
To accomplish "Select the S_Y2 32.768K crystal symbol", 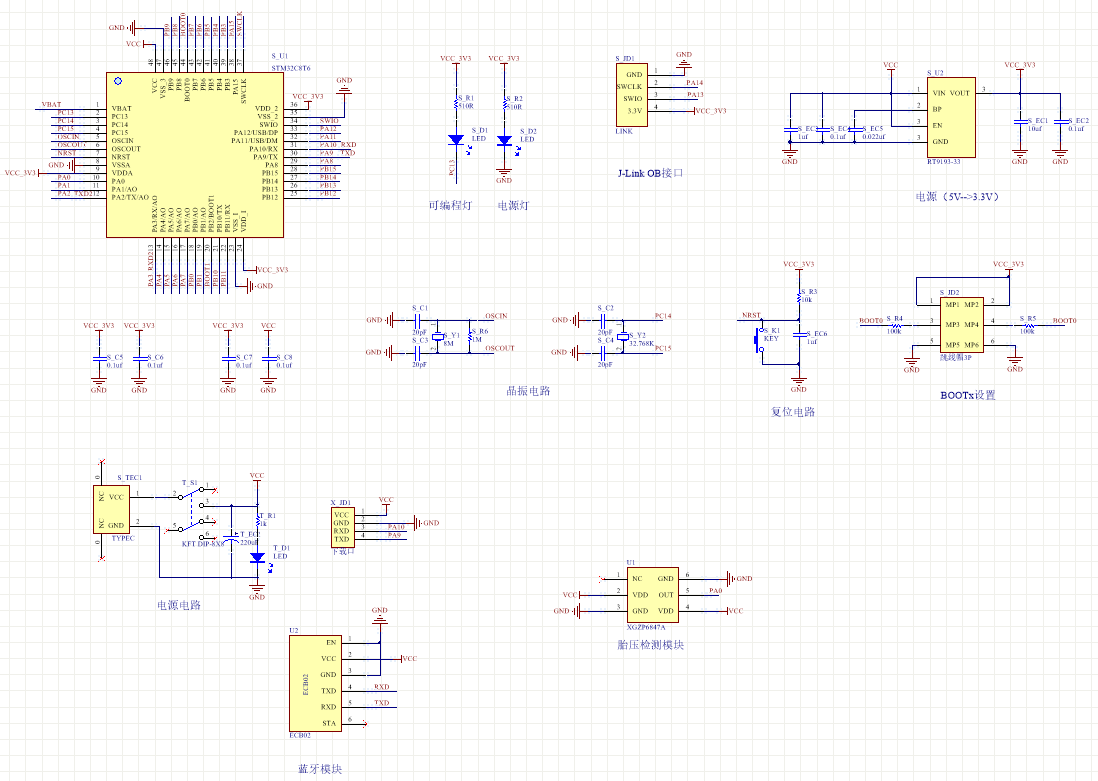I will click(x=622, y=336).
